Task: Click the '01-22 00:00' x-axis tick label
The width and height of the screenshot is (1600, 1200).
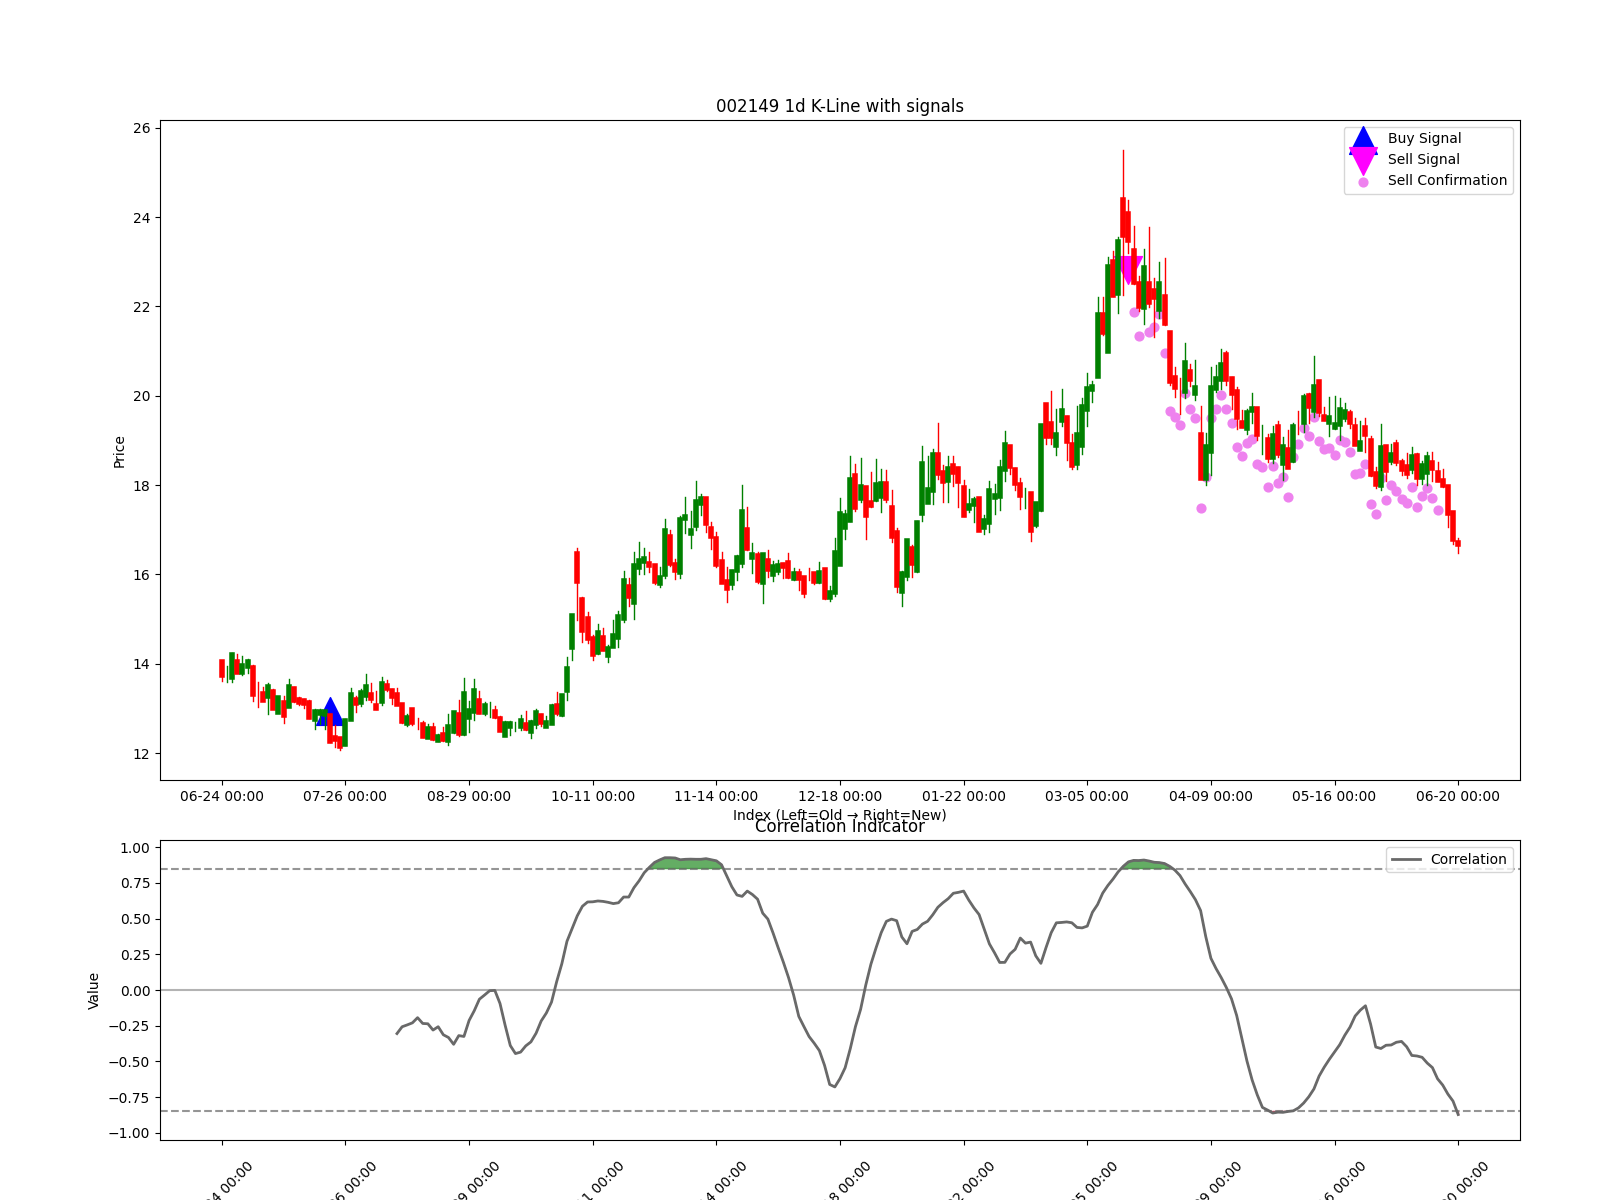Action: [x=964, y=797]
